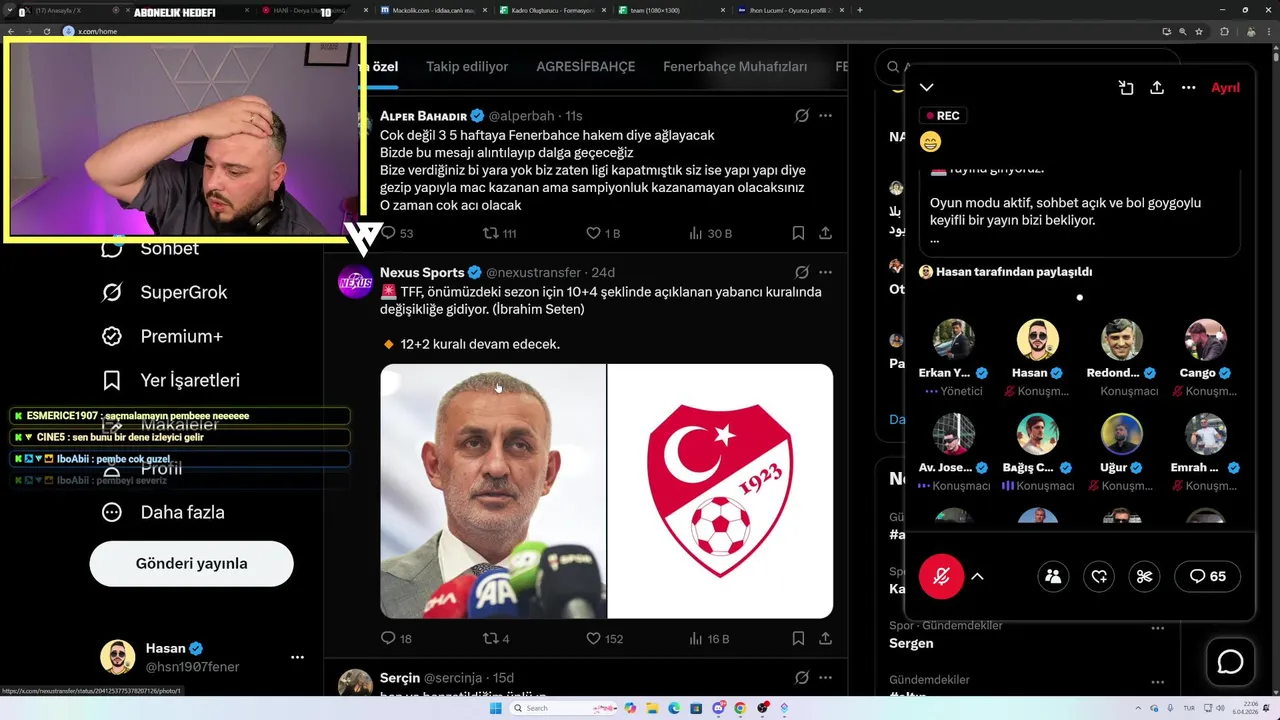Open Serçin's profile name
Screen dimensions: 1280x720
coord(400,678)
